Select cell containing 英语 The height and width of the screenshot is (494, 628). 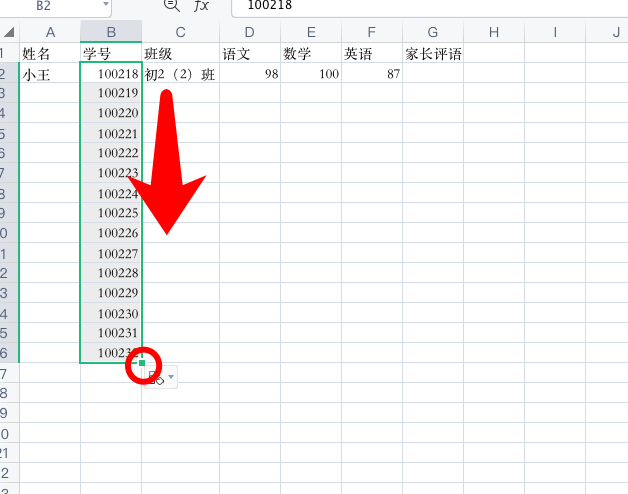click(372, 53)
